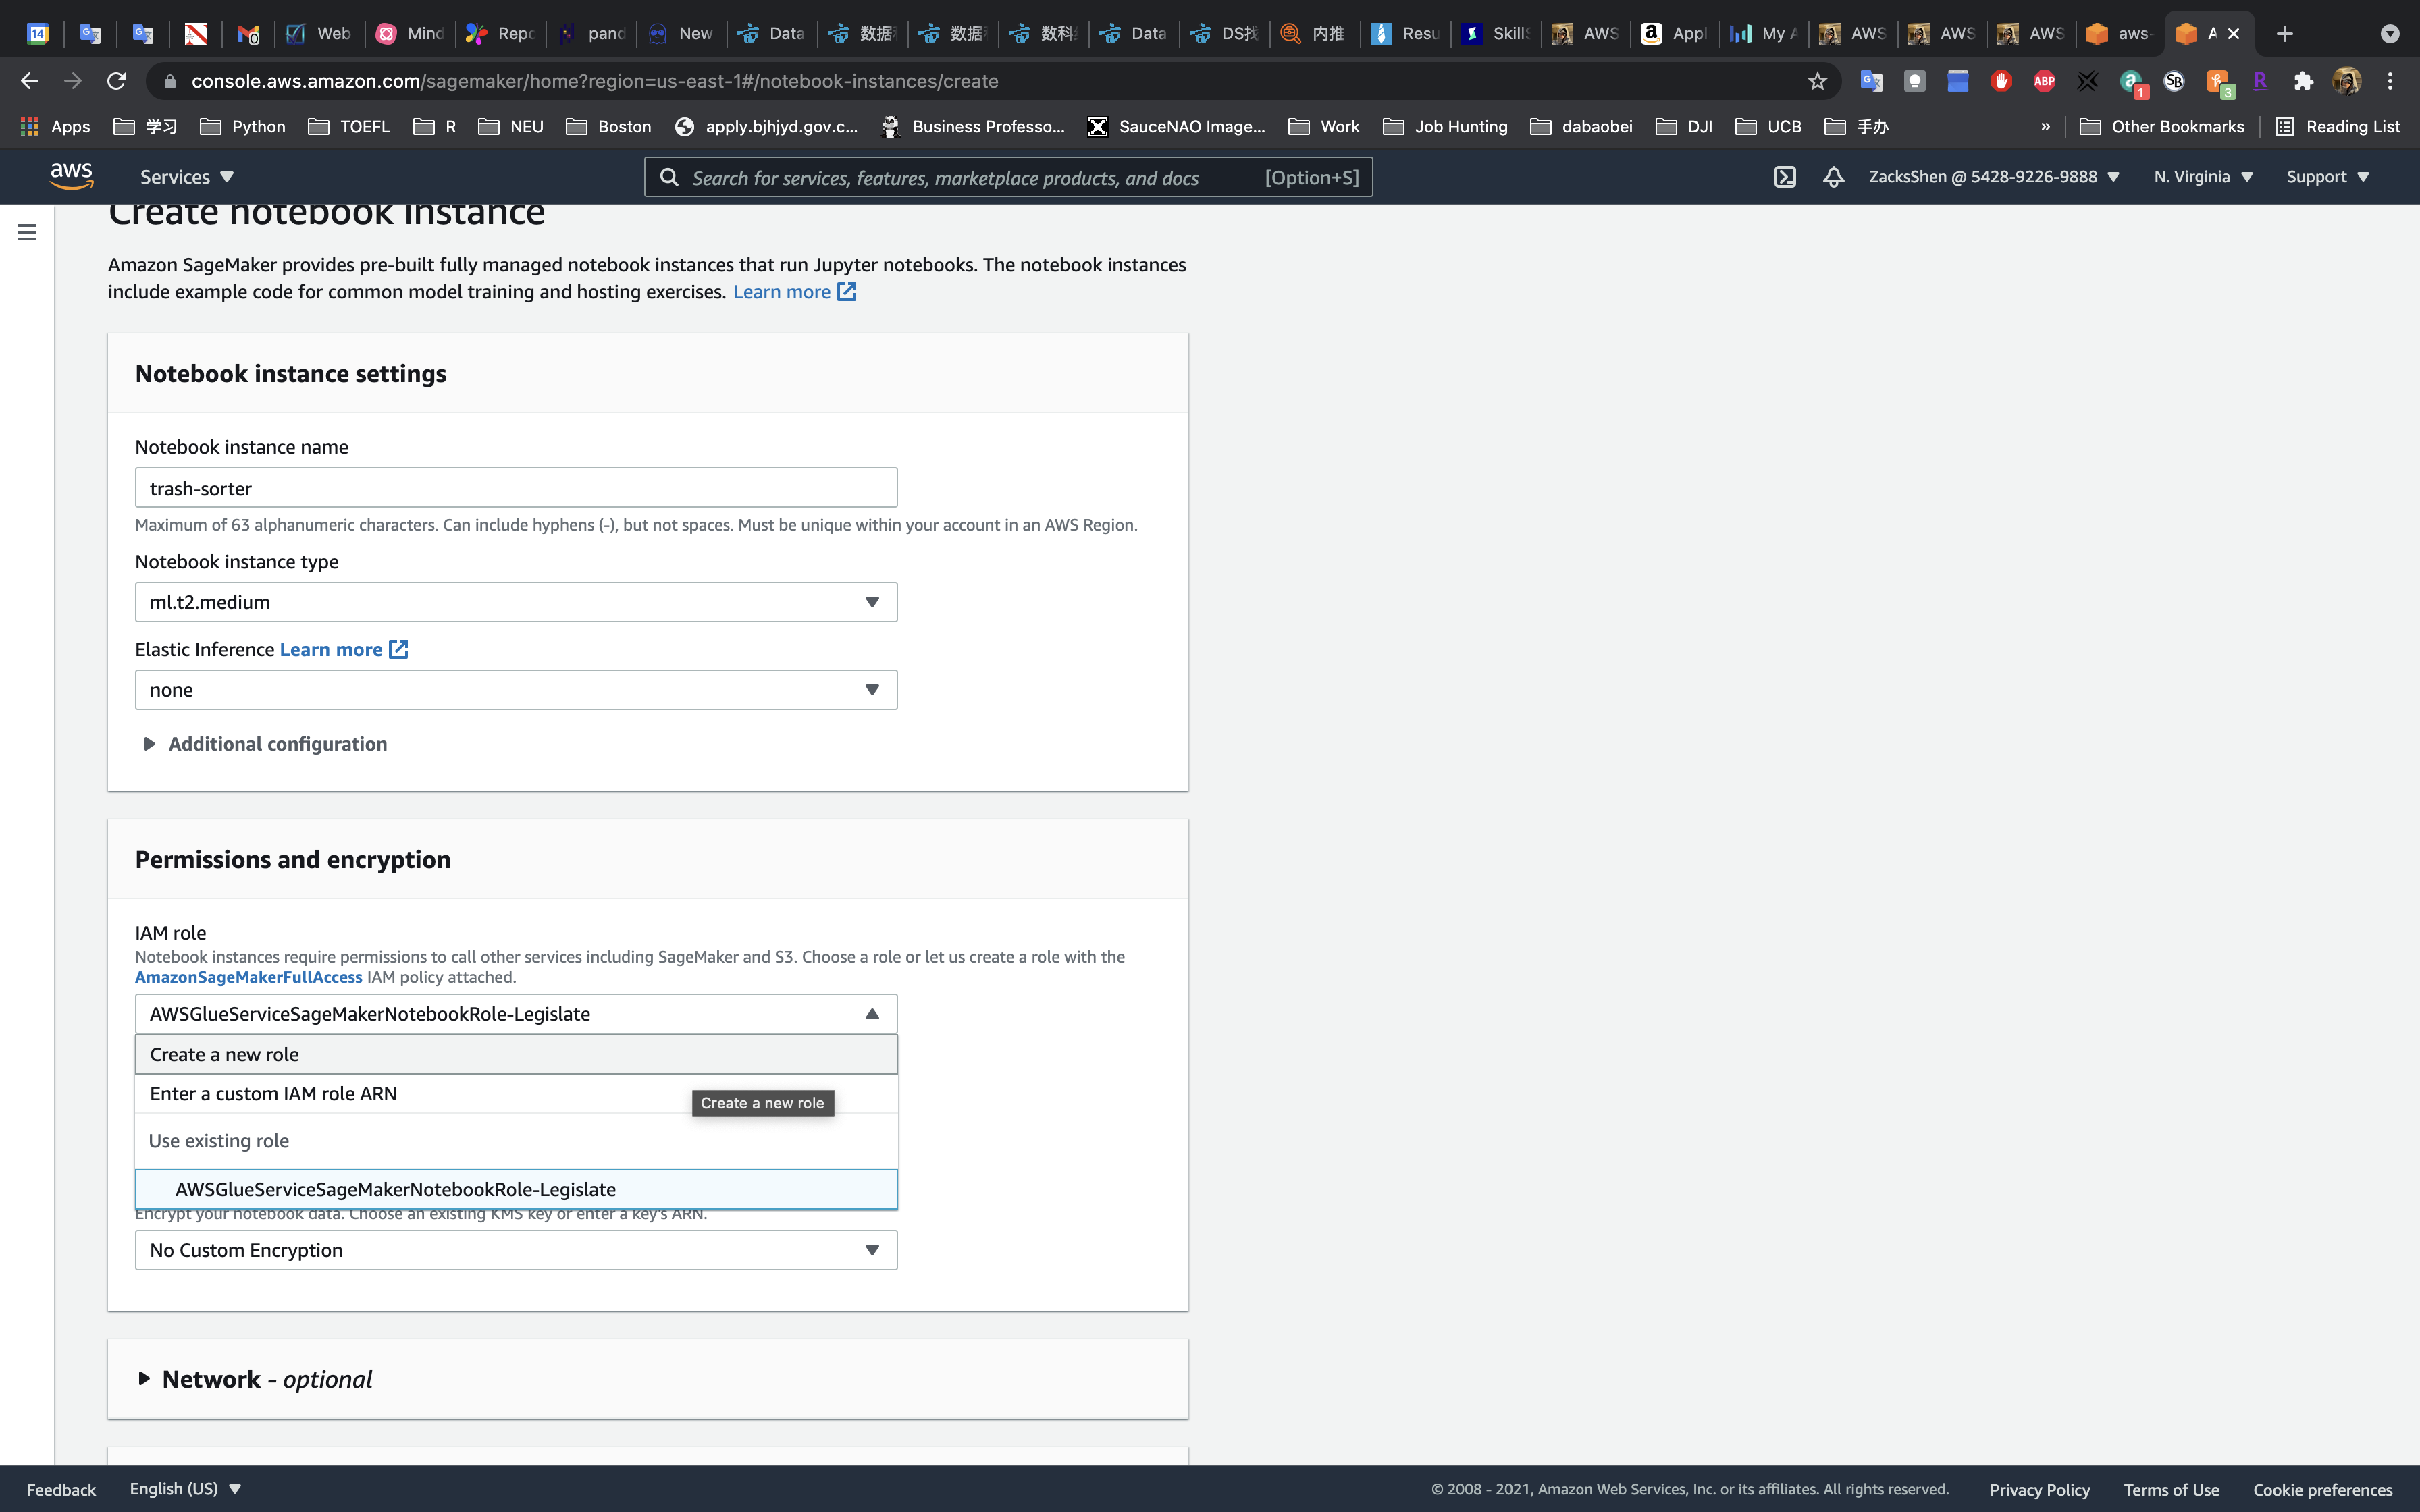Open the Chrome extensions puzzle icon
2420x1512 pixels.
(x=2303, y=81)
